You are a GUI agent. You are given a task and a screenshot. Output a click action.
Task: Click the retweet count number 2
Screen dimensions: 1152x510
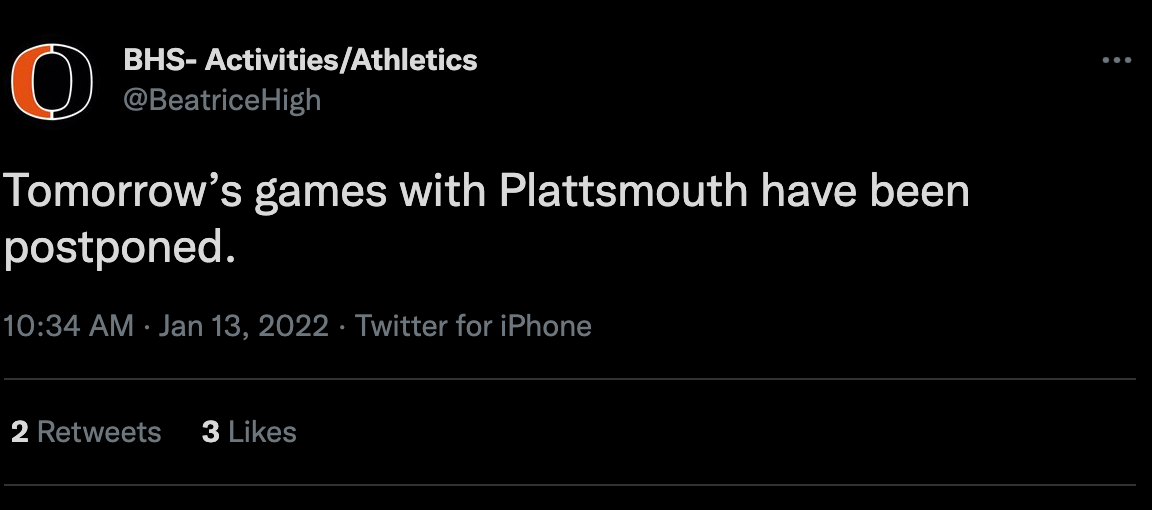pos(20,432)
